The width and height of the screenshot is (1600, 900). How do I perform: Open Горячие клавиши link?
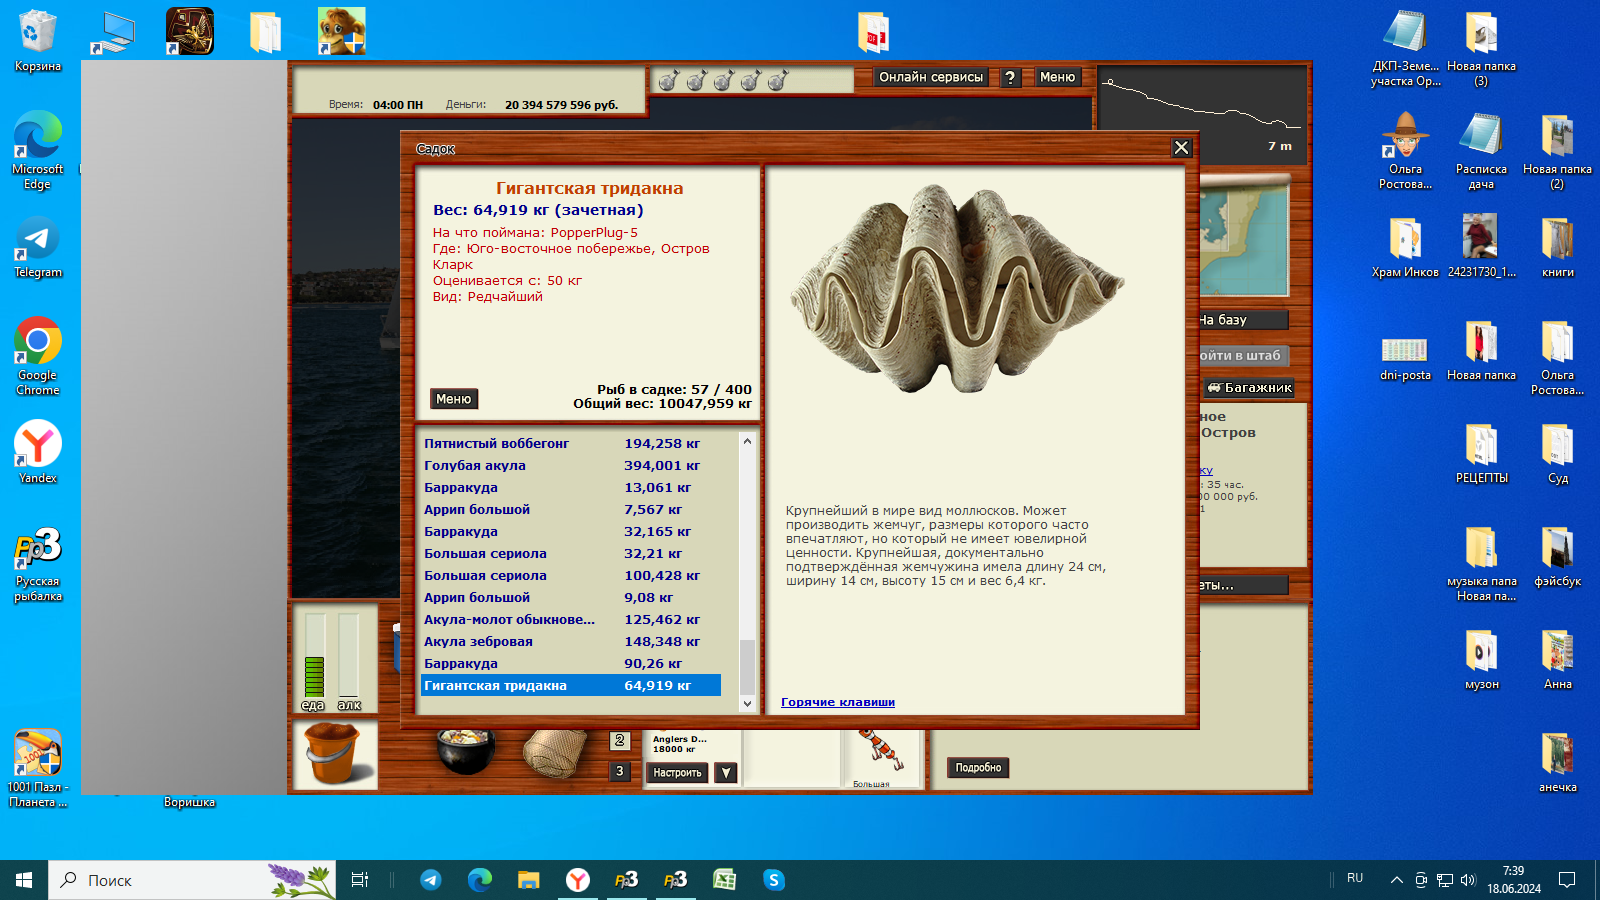coord(838,702)
